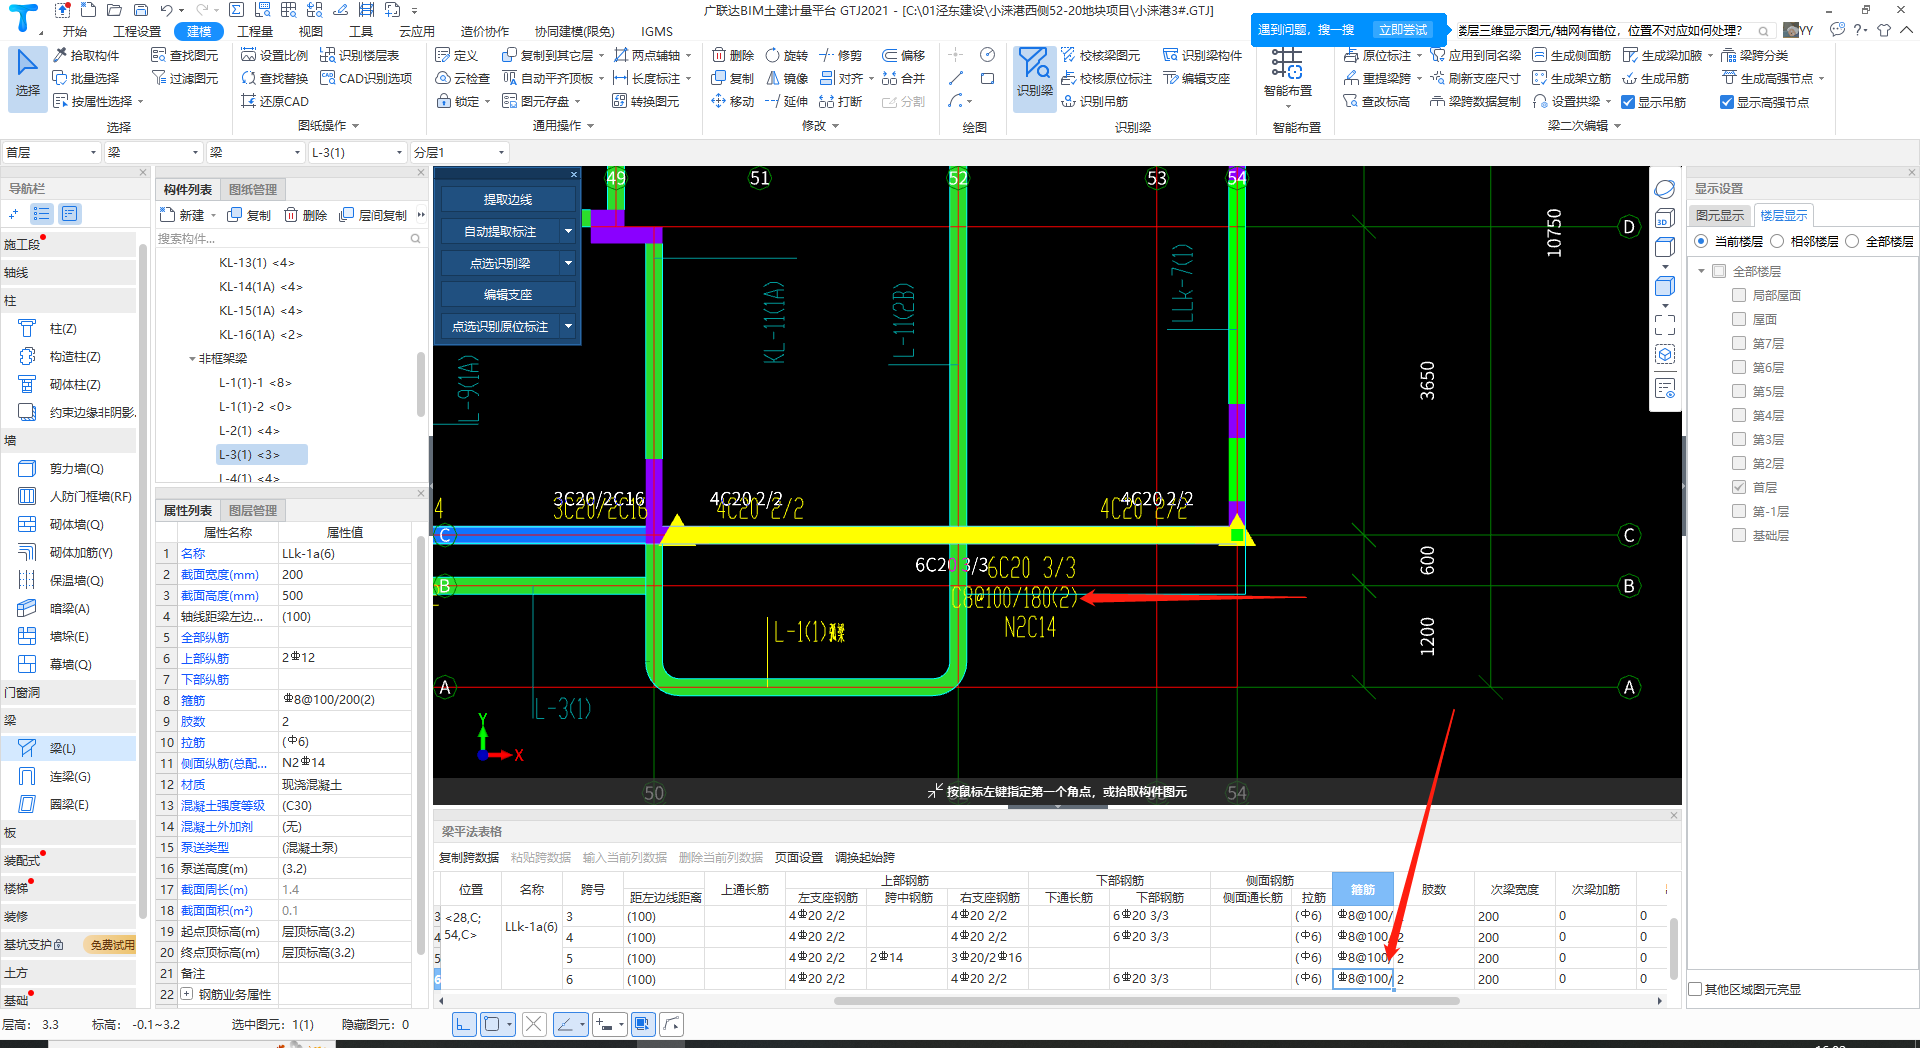Click 校核梁图元 tool

(1100, 55)
